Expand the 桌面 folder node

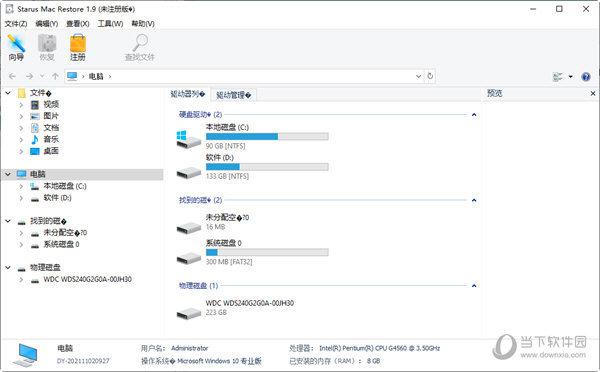click(21, 151)
